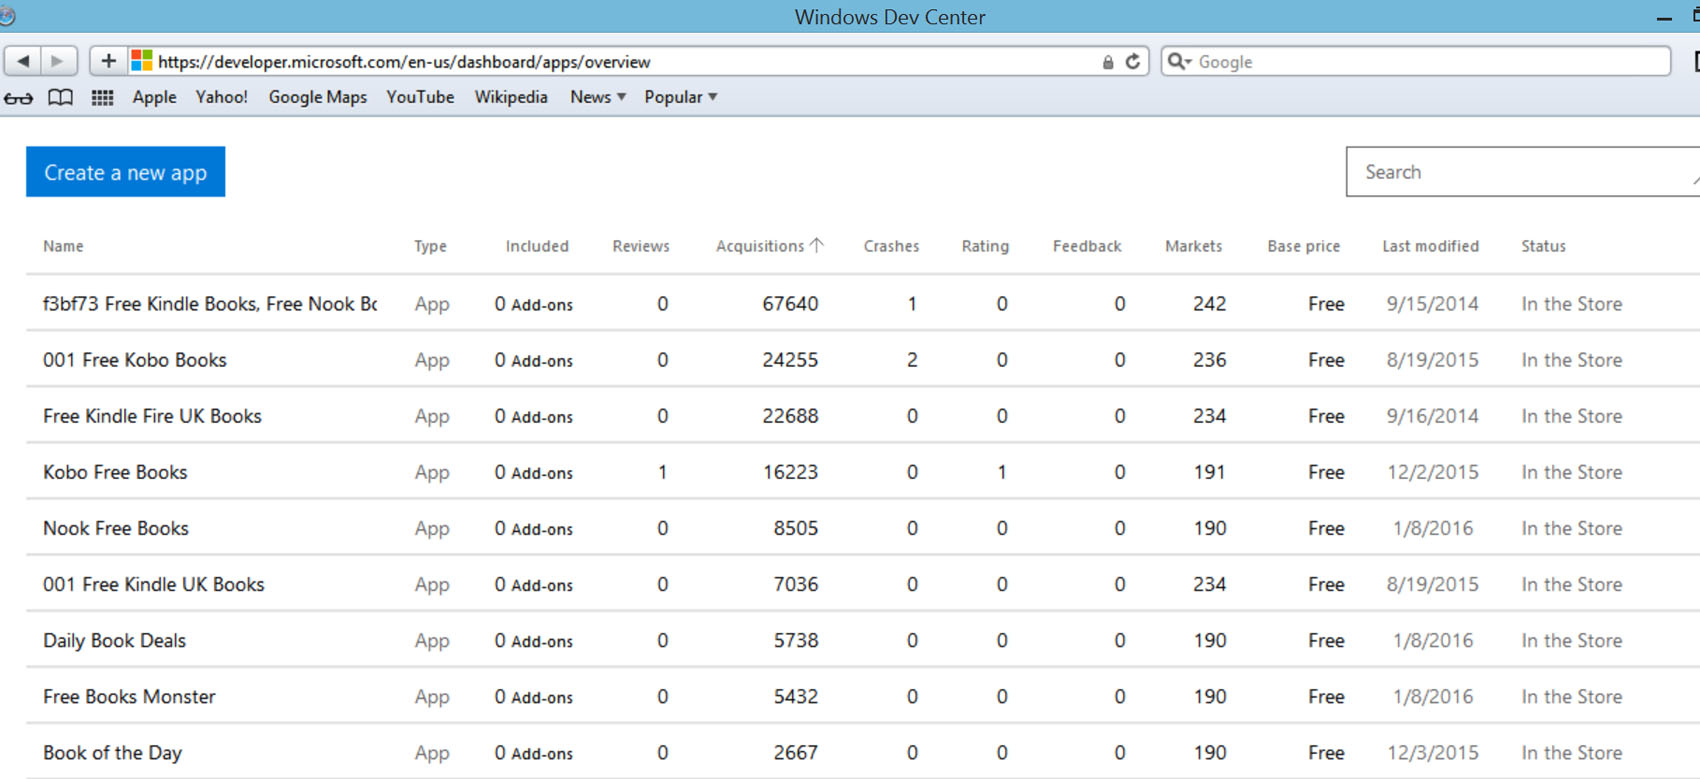Image resolution: width=1700 pixels, height=779 pixels.
Task: Open the Google Maps bookmark
Action: [318, 97]
